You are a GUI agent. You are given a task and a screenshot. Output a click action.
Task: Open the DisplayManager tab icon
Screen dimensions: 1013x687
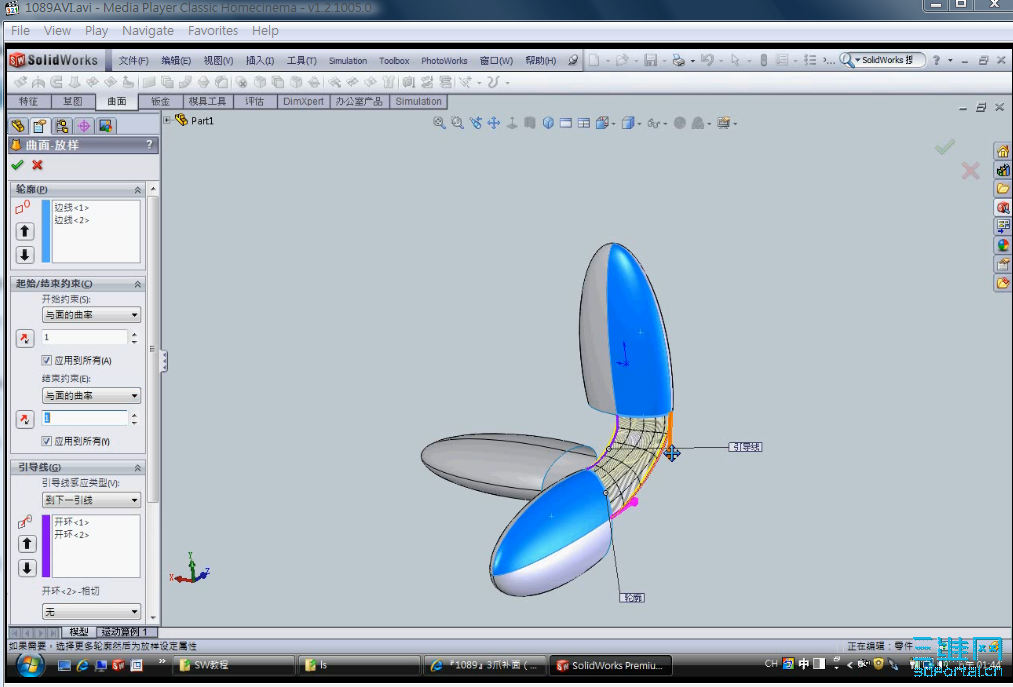(x=105, y=125)
